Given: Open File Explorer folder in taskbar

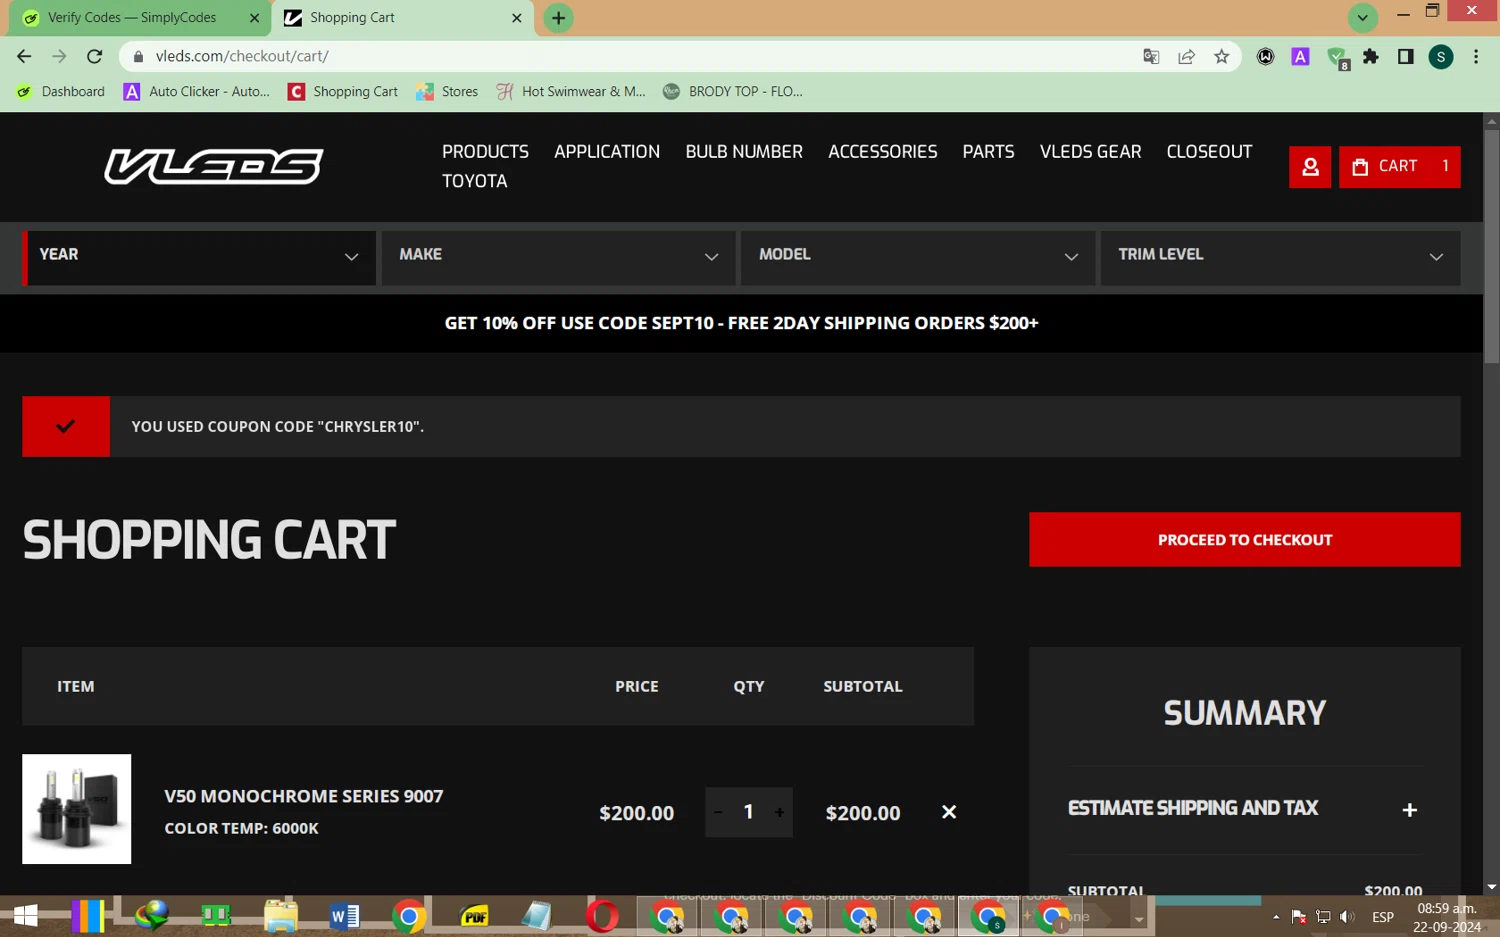Looking at the screenshot, I should coord(281,916).
